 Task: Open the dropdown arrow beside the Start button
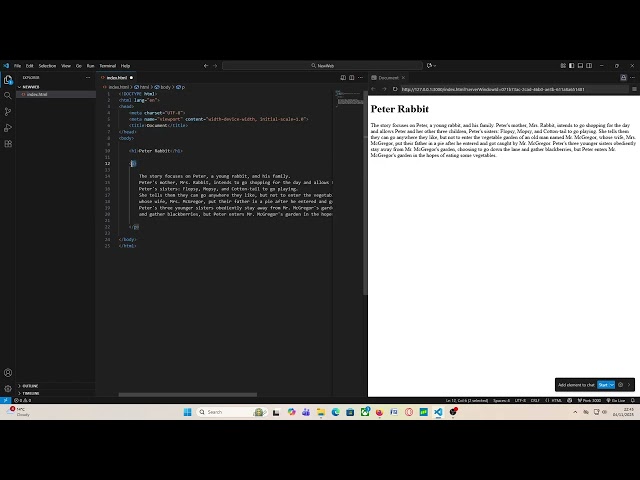[x=612, y=385]
